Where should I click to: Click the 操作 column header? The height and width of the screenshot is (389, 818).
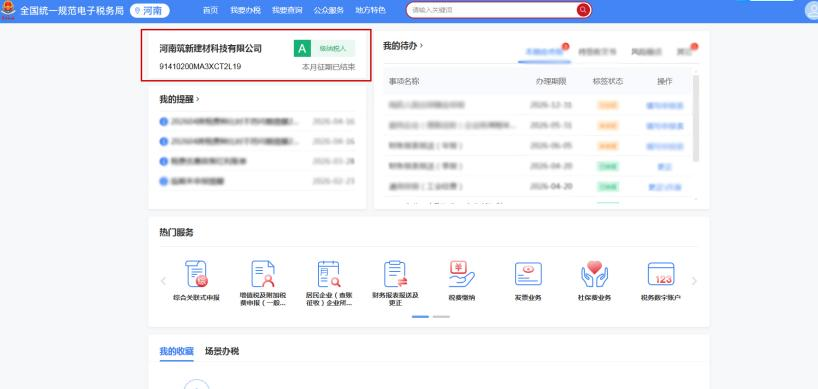coord(665,82)
